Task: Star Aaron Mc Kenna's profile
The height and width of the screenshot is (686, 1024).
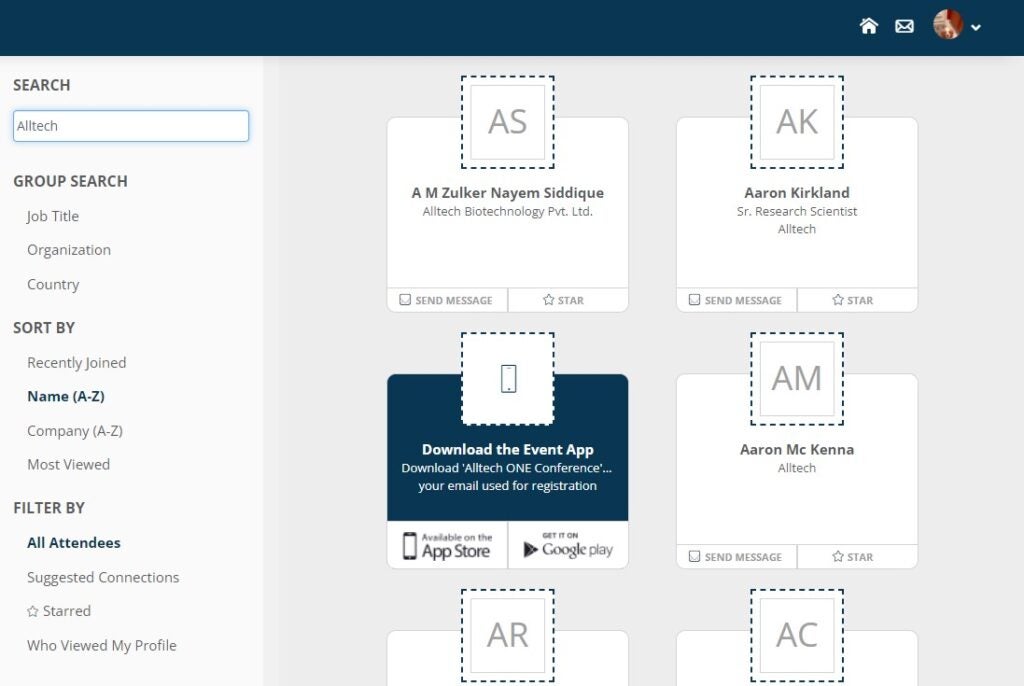Action: coord(857,557)
